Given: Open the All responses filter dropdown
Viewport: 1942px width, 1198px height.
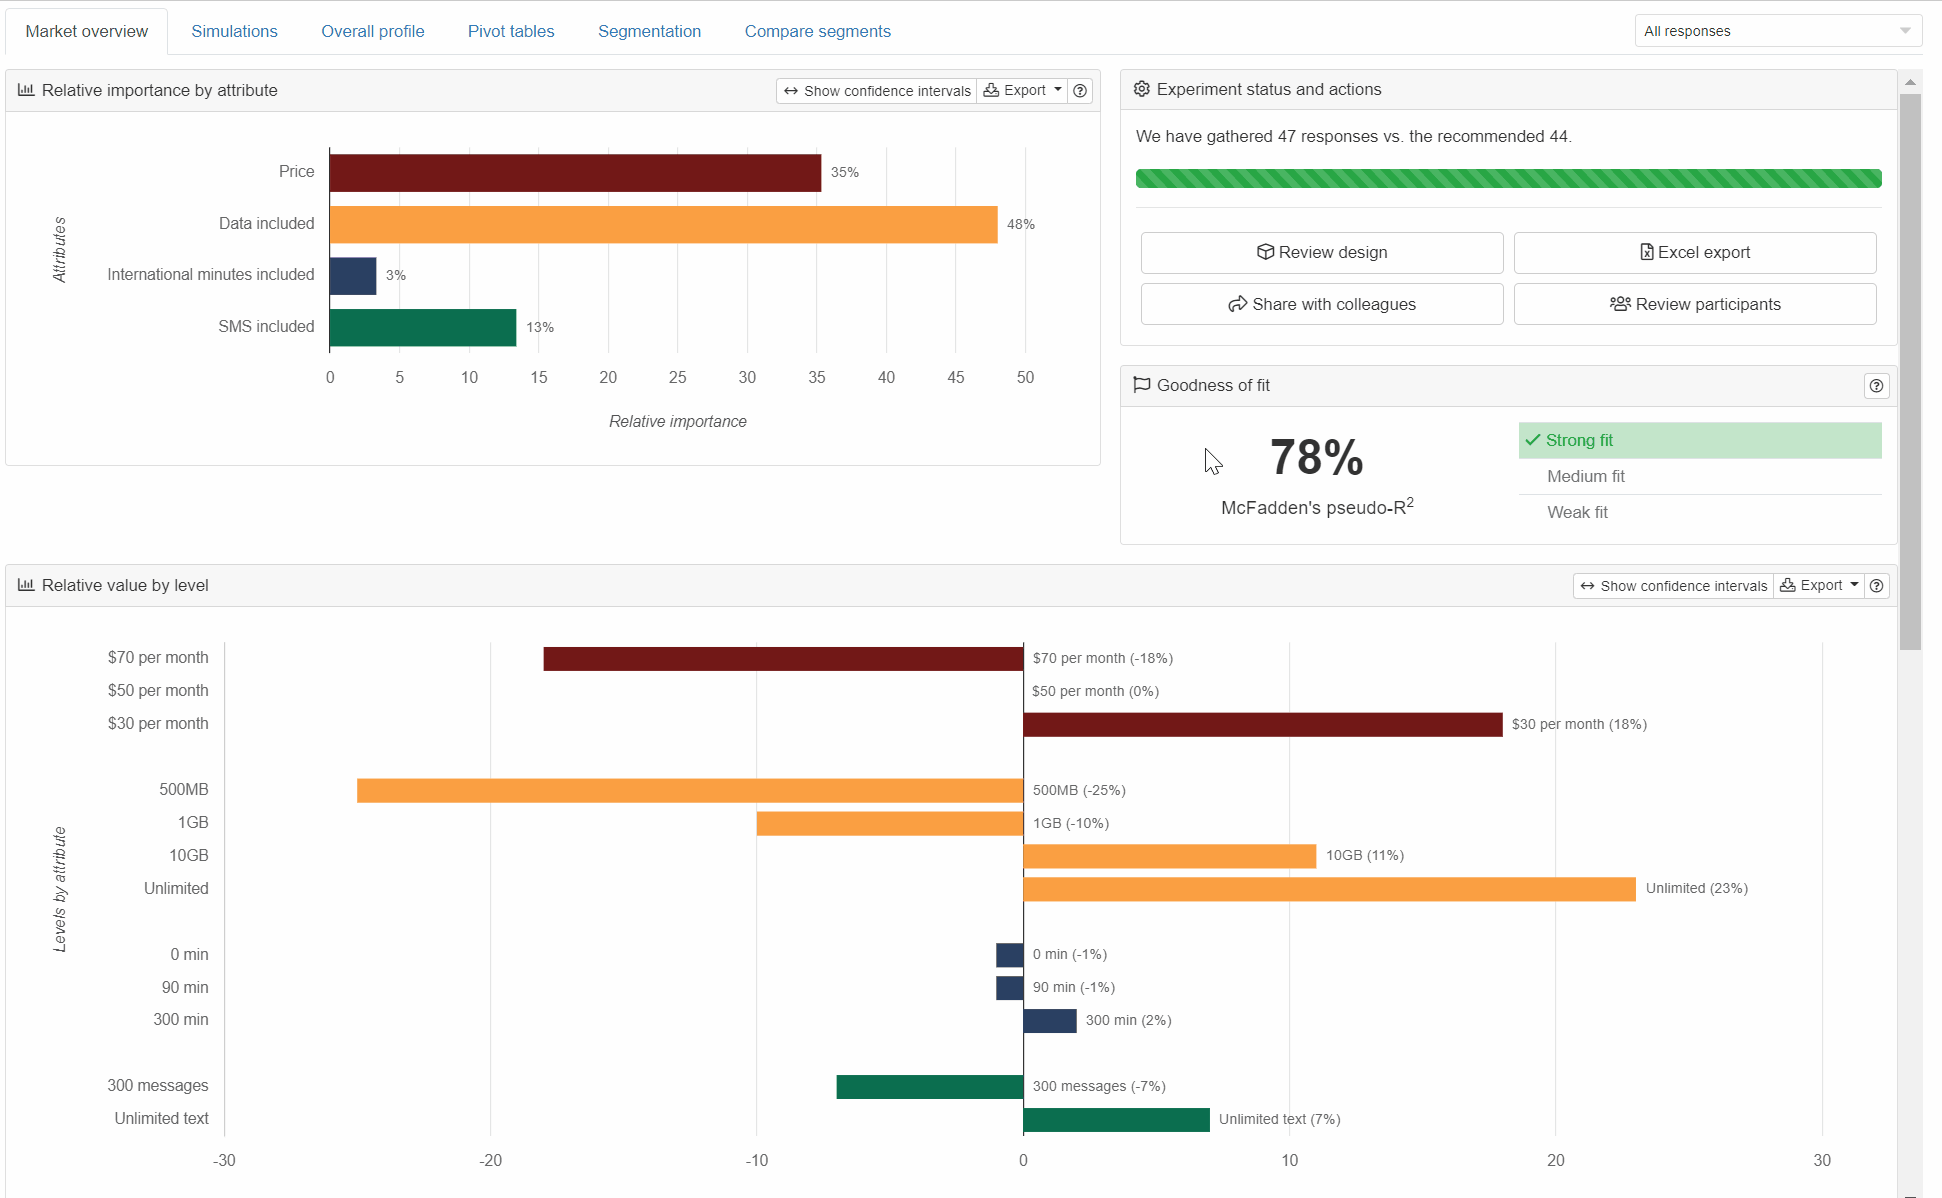Looking at the screenshot, I should coord(1777,31).
